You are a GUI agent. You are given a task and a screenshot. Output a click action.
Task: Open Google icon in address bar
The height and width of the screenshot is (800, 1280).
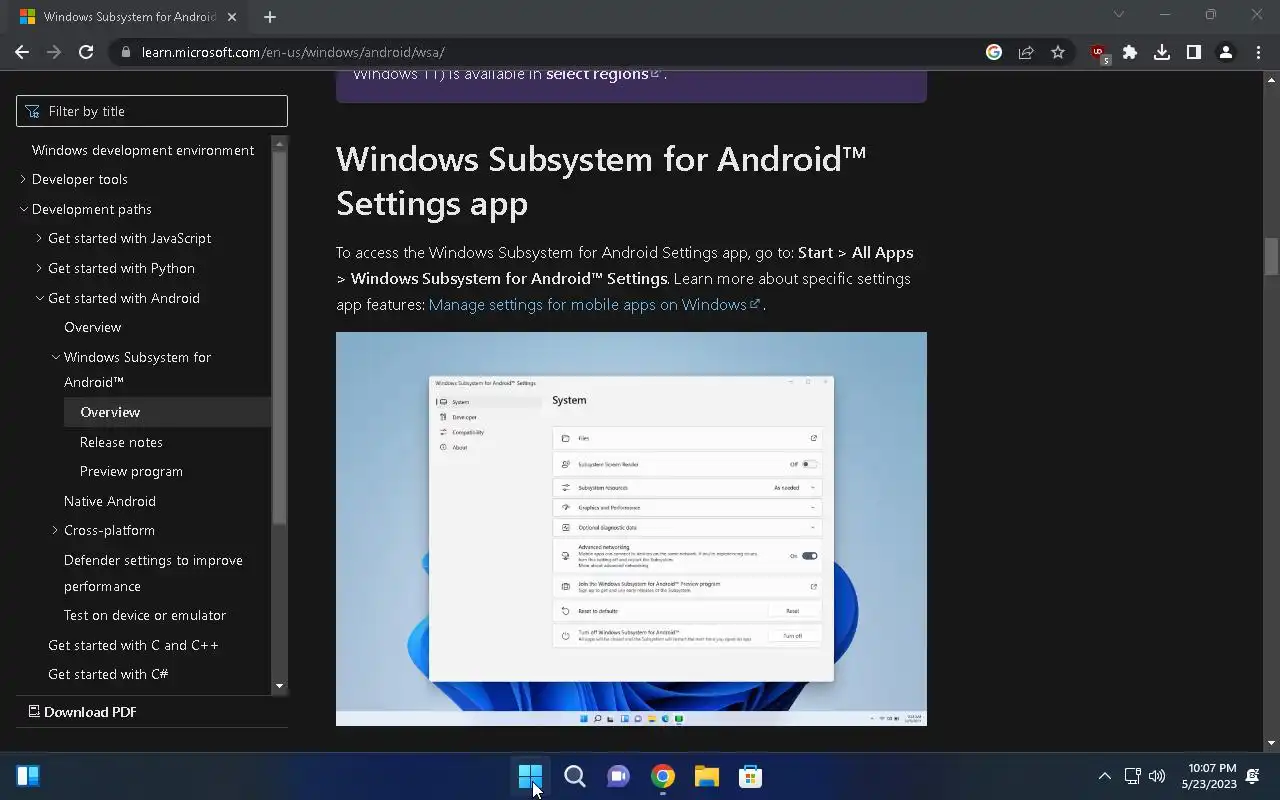click(x=994, y=52)
